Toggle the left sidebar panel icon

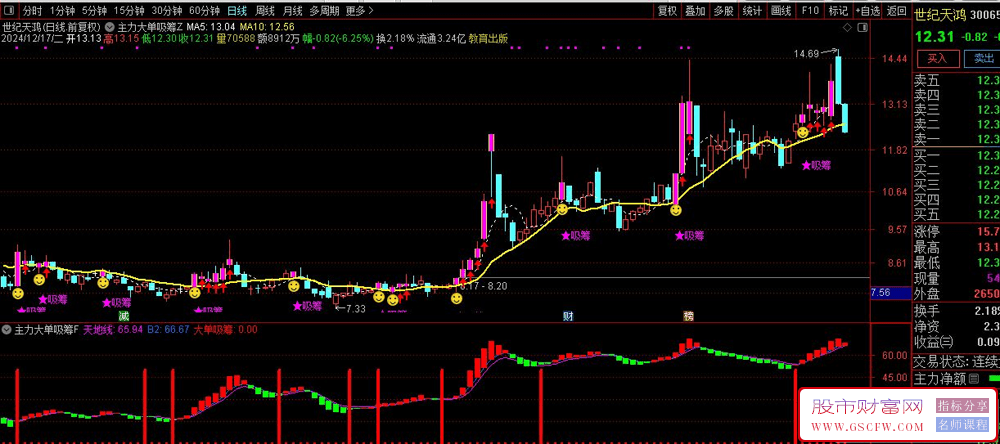click(x=8, y=11)
